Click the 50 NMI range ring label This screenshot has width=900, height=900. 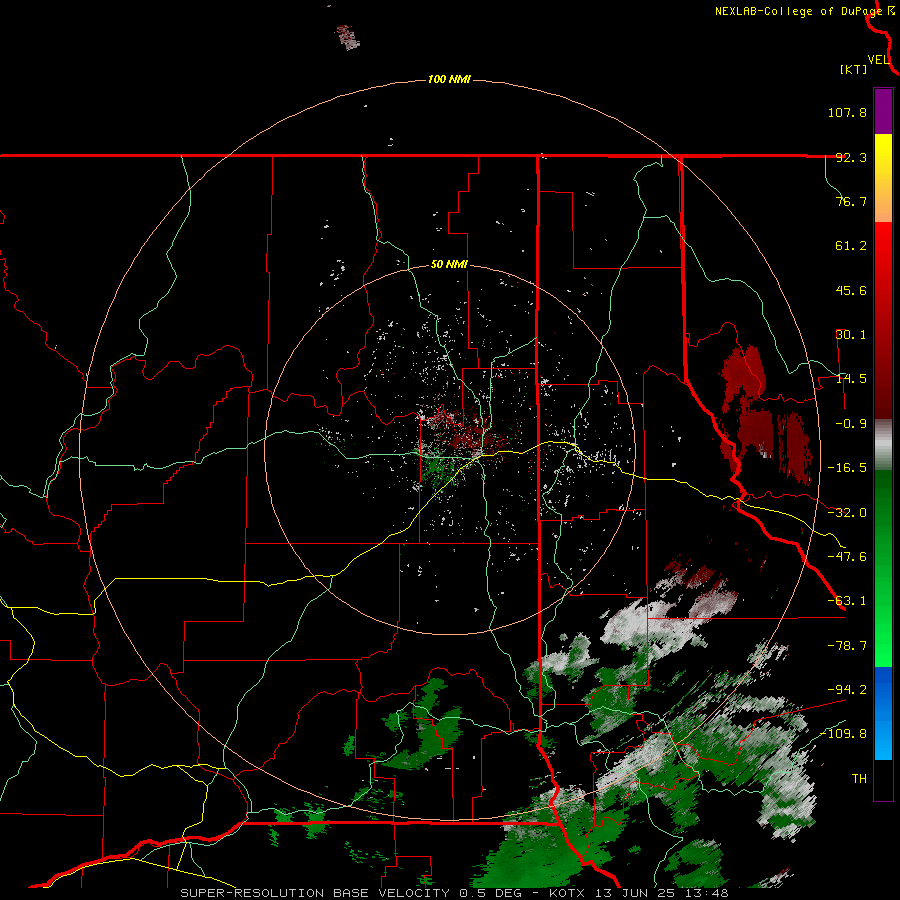tap(449, 265)
